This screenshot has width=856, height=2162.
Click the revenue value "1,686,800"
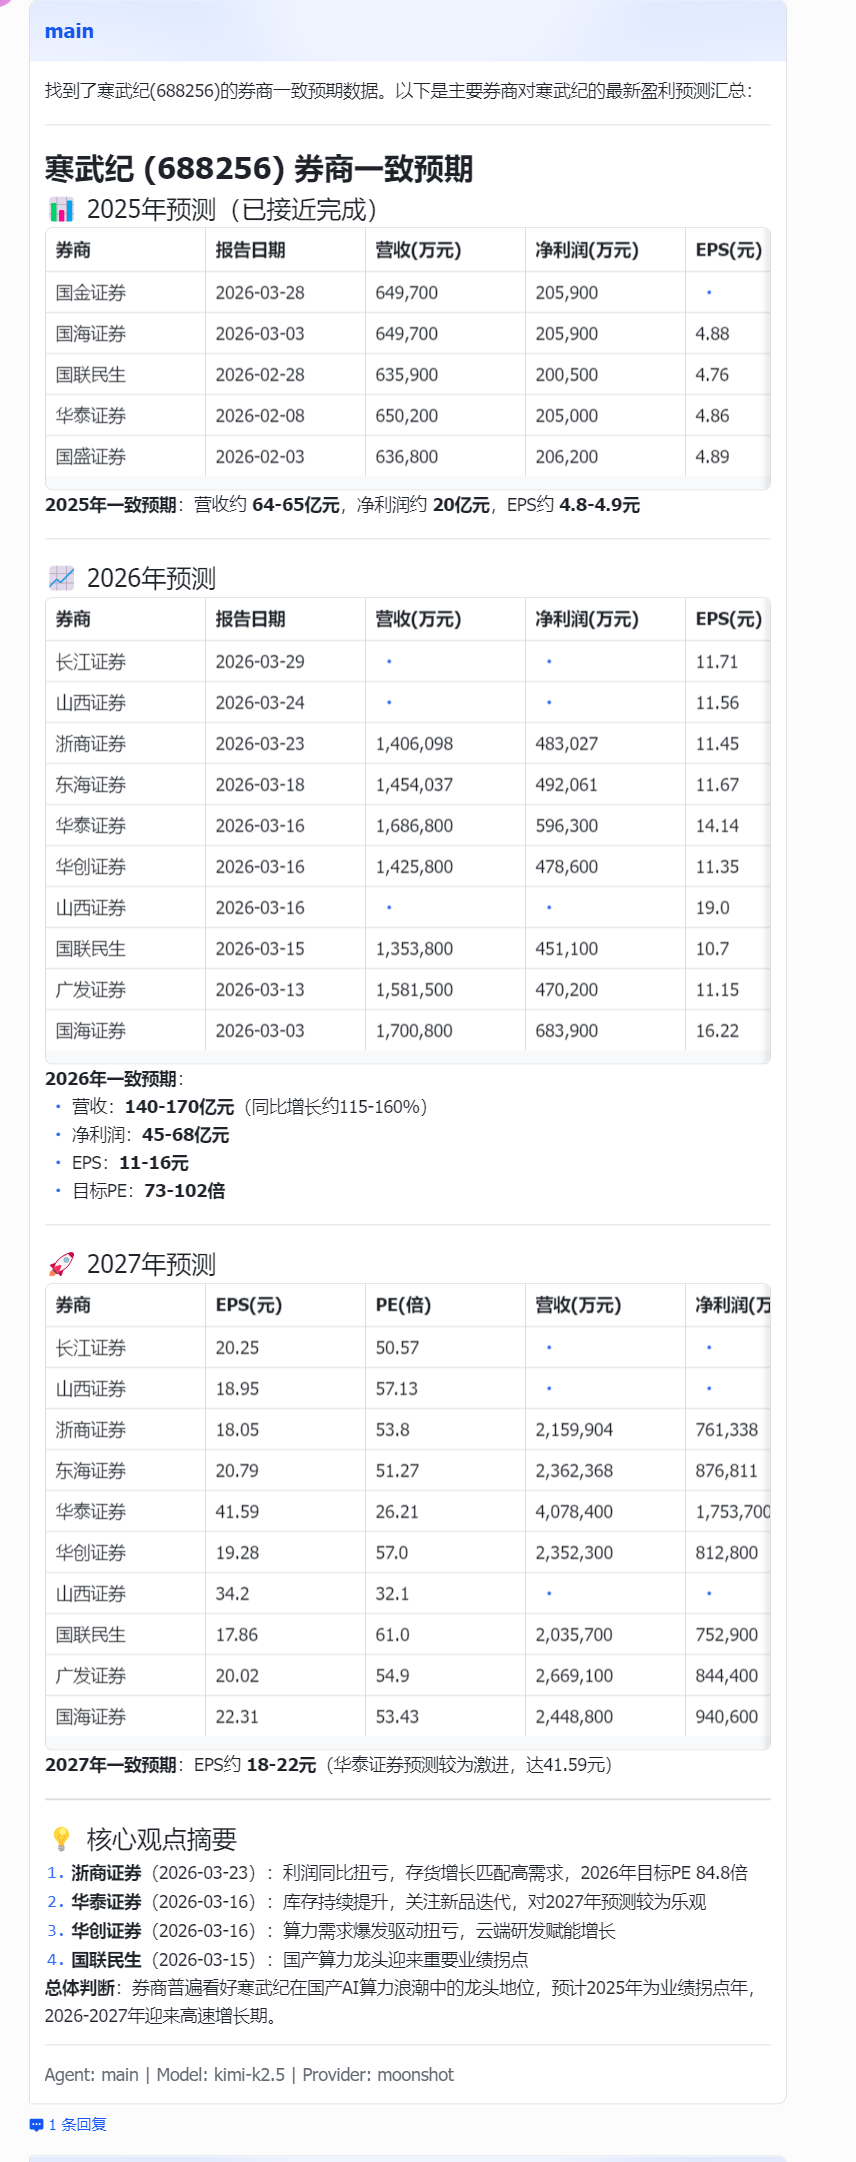pos(415,826)
